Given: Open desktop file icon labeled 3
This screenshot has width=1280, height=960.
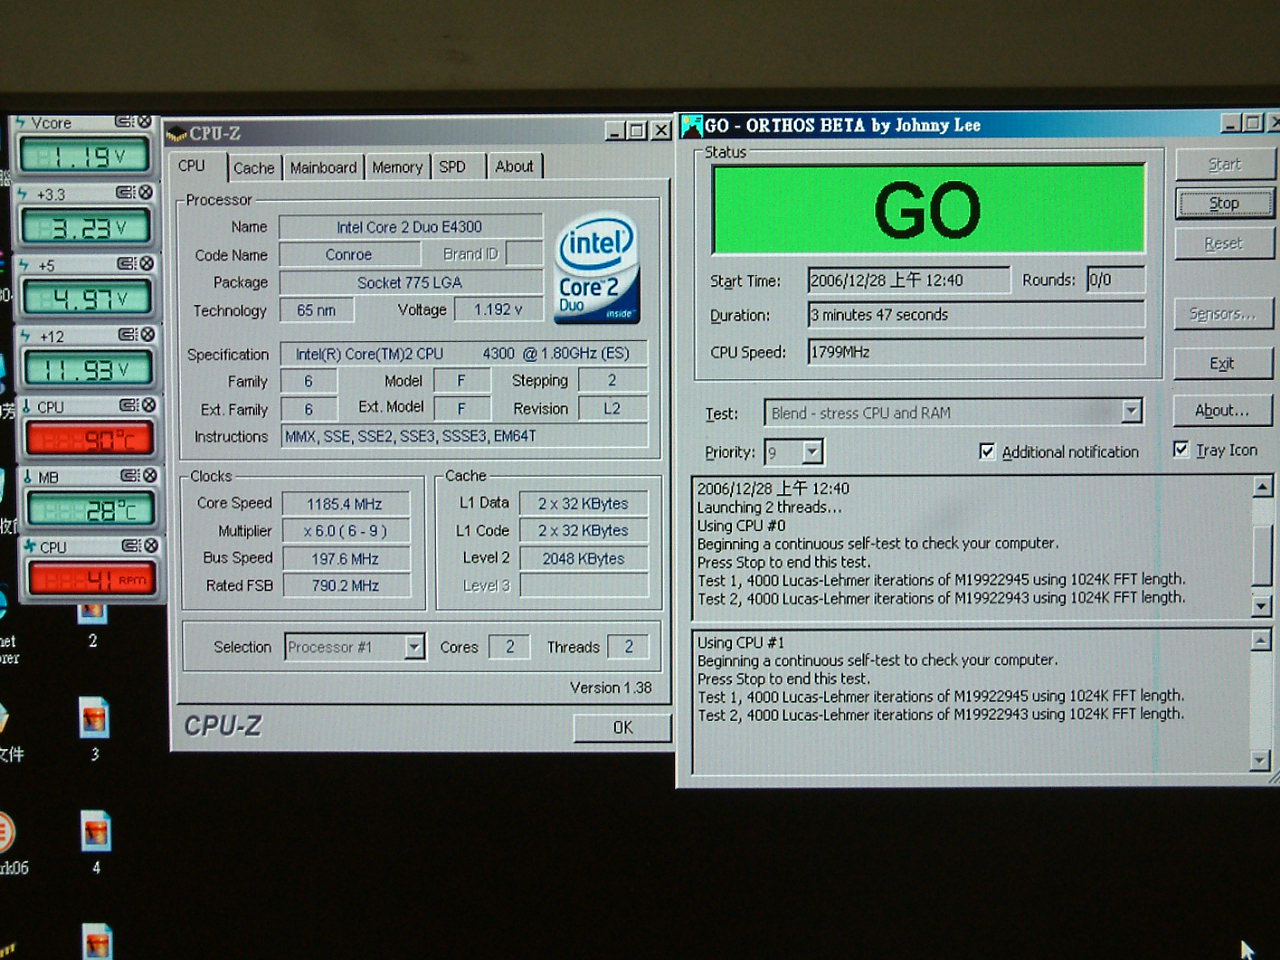Looking at the screenshot, I should pos(94,718).
